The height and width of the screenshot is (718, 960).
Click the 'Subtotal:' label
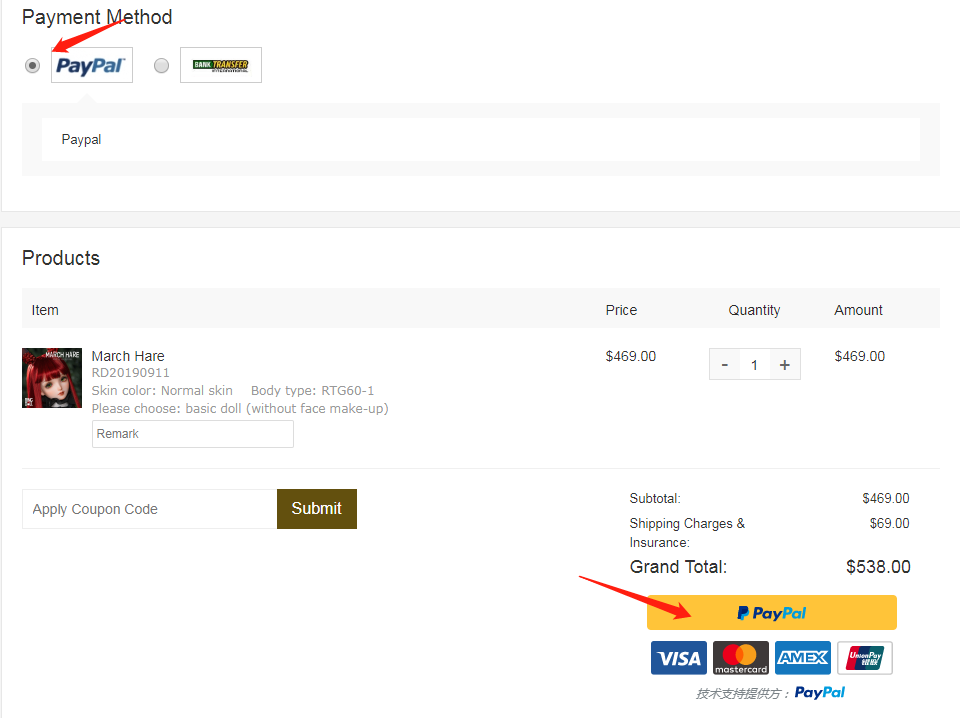655,498
